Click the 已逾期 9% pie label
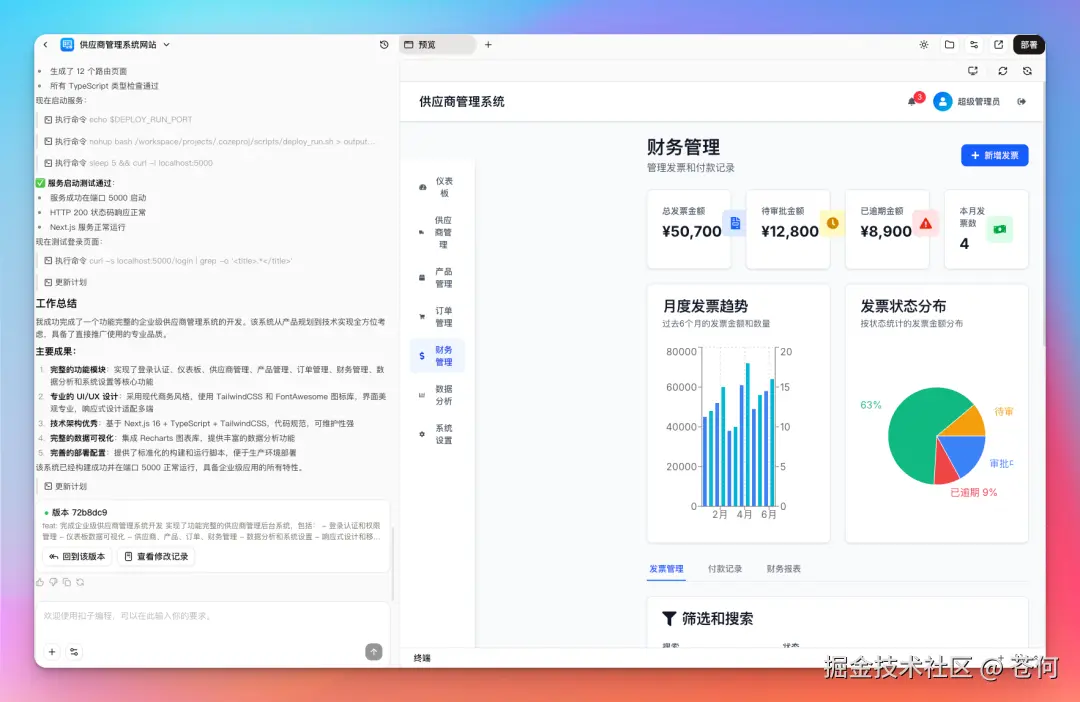The image size is (1080, 702). pos(973,493)
